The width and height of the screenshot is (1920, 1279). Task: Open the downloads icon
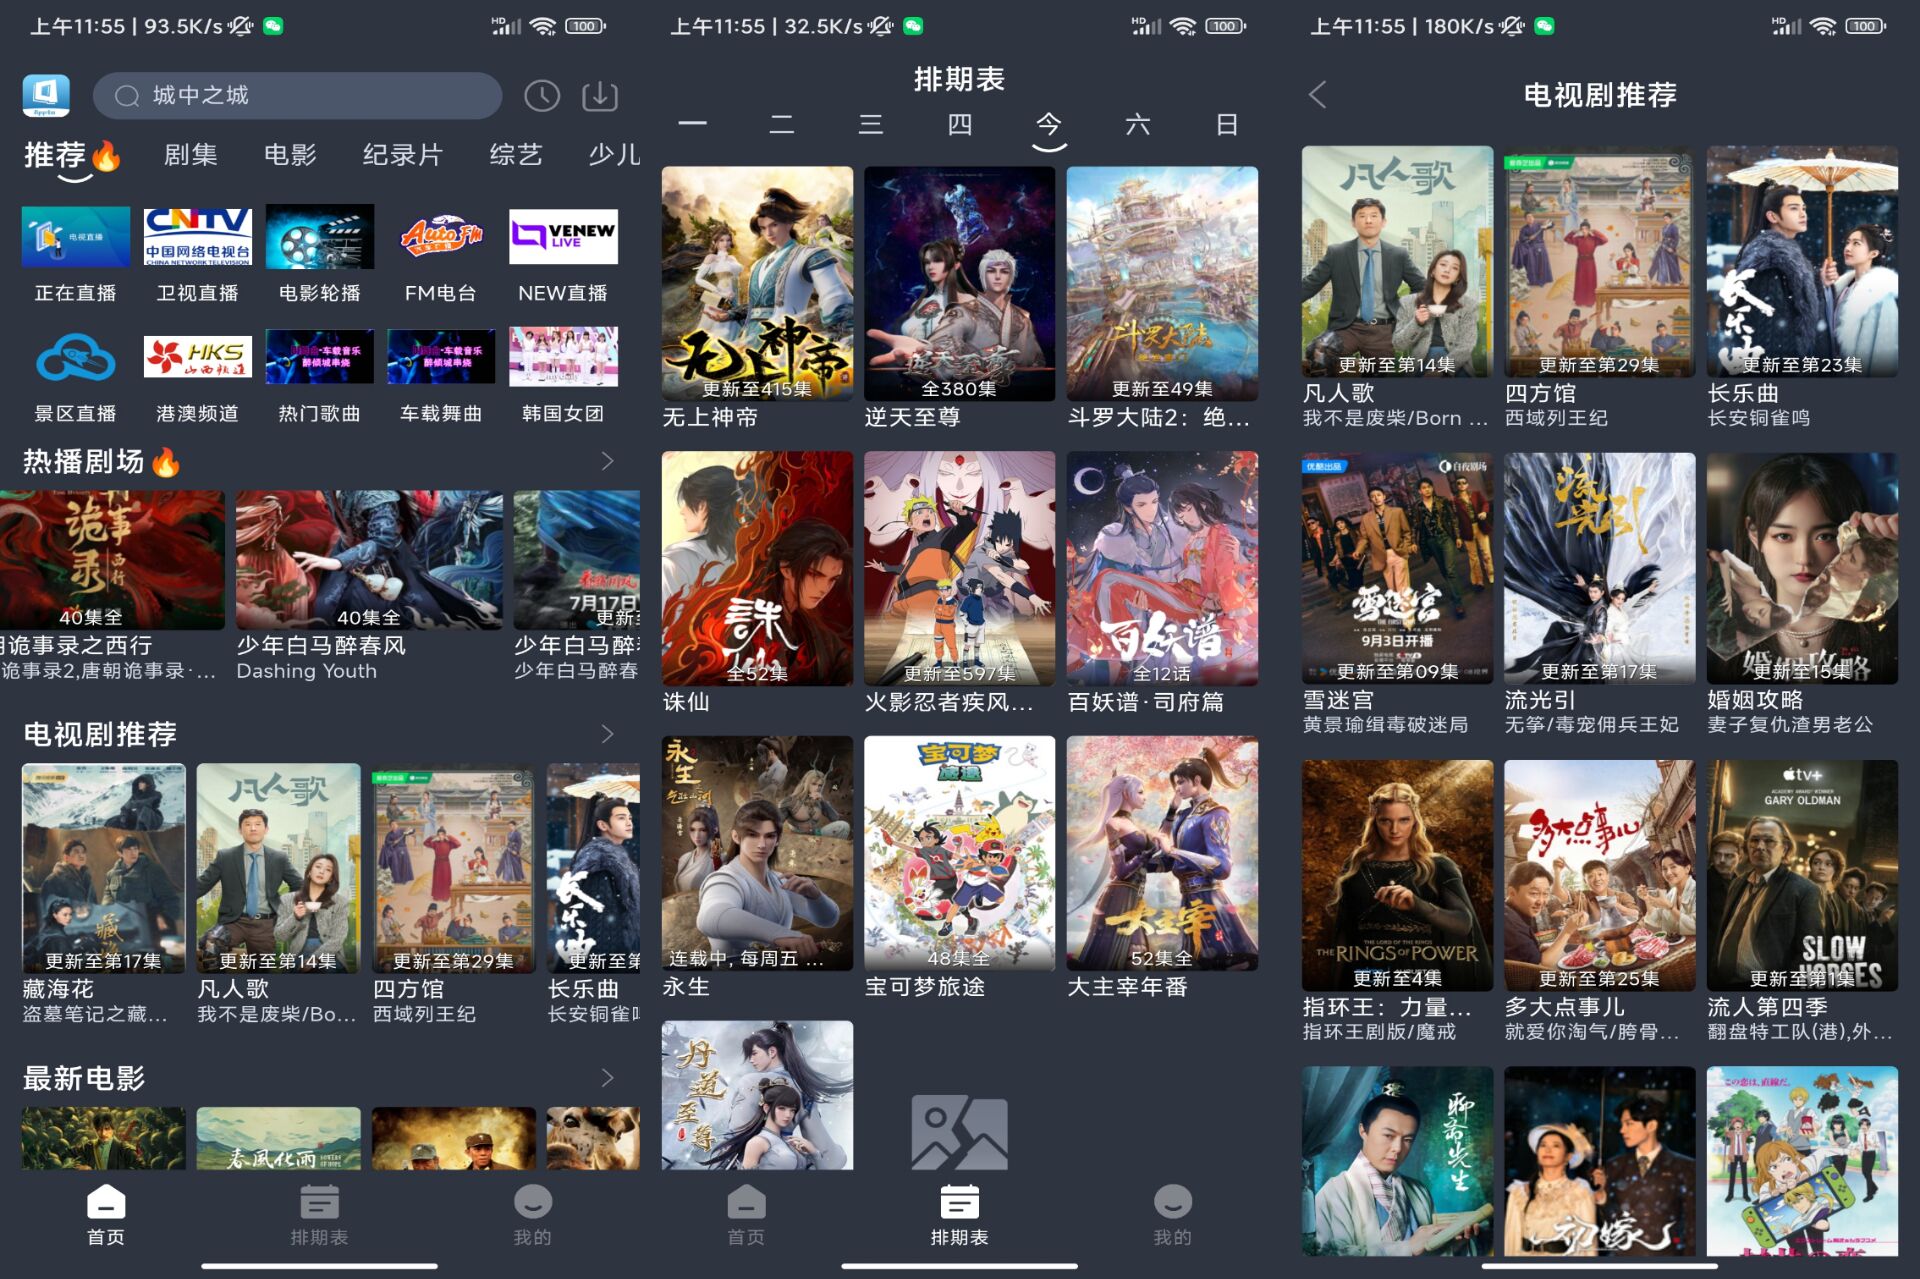pyautogui.click(x=600, y=96)
